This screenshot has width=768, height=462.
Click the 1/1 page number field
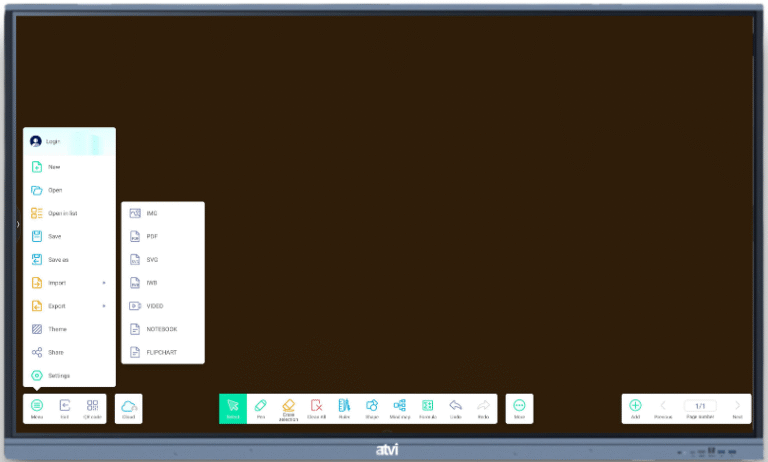pos(700,406)
